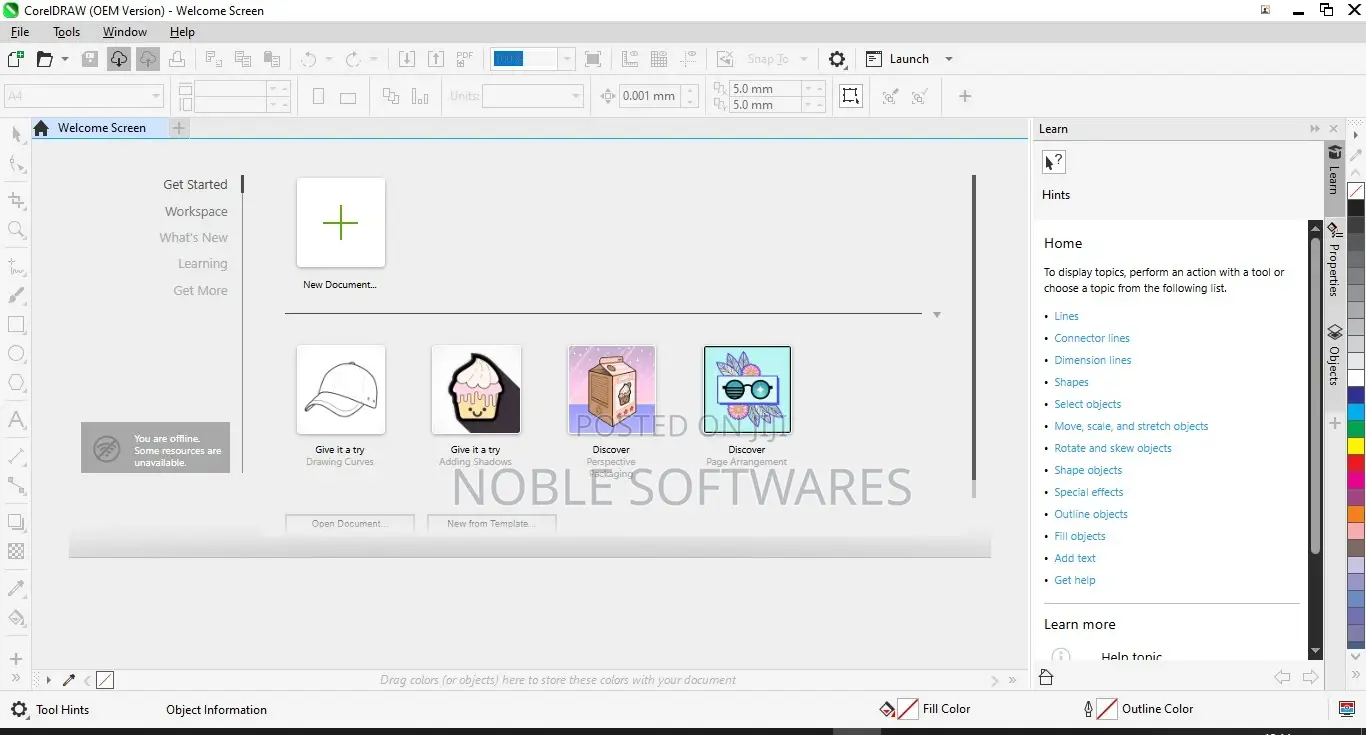Click the nudge distance 0.001 mm field
Viewport: 1366px width, 735px height.
[x=651, y=96]
